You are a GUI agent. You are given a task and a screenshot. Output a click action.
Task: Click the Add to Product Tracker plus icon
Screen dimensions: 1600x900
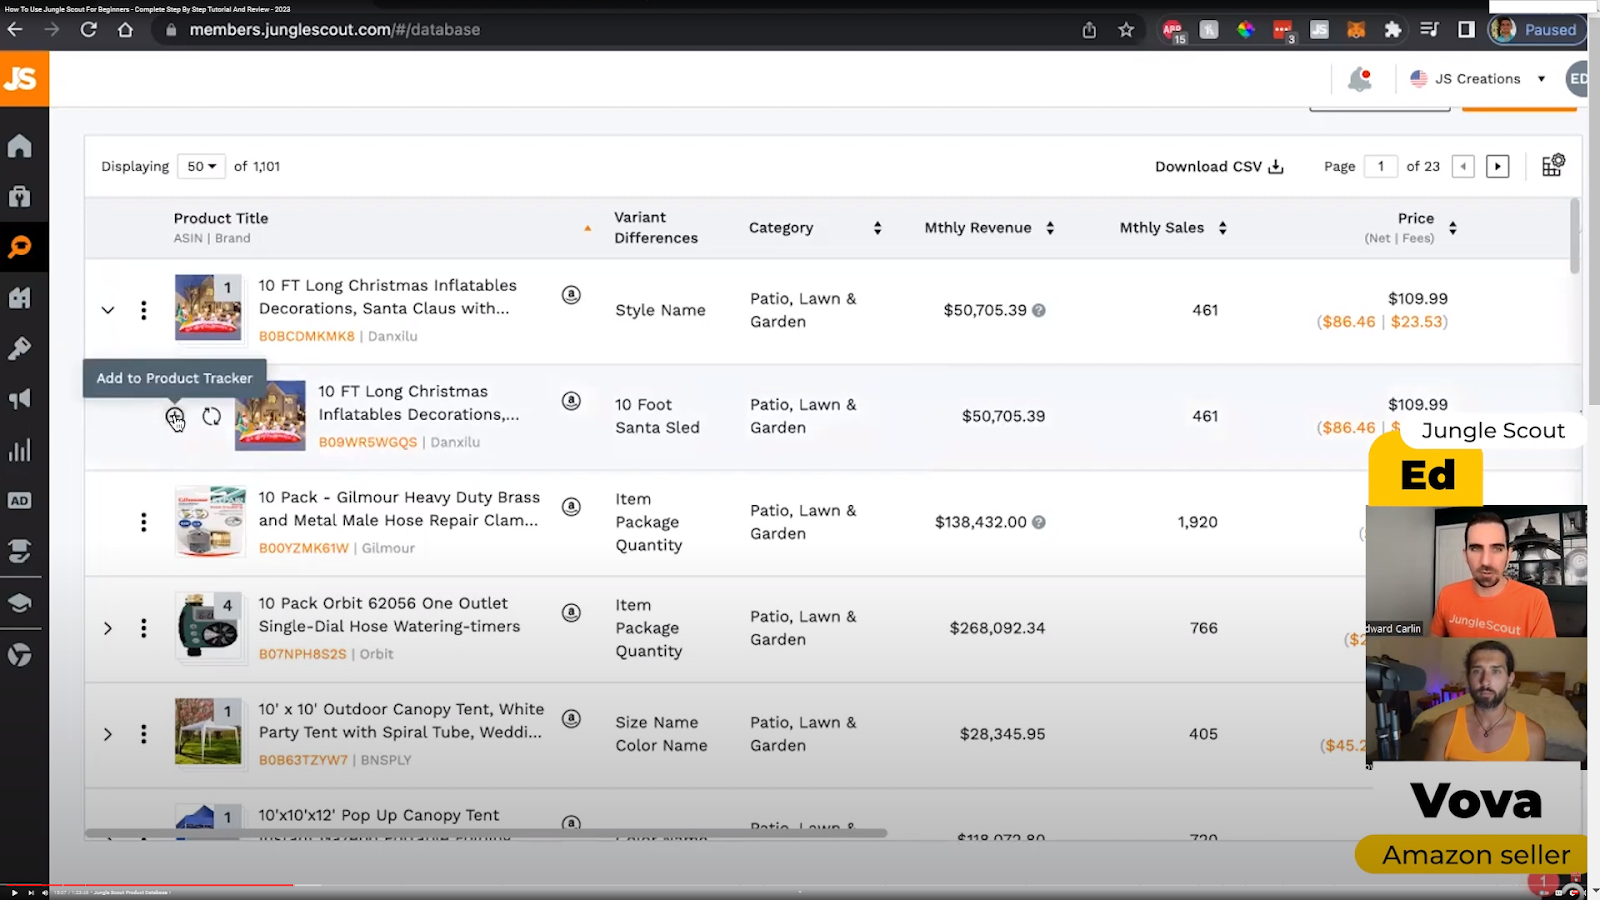point(174,416)
